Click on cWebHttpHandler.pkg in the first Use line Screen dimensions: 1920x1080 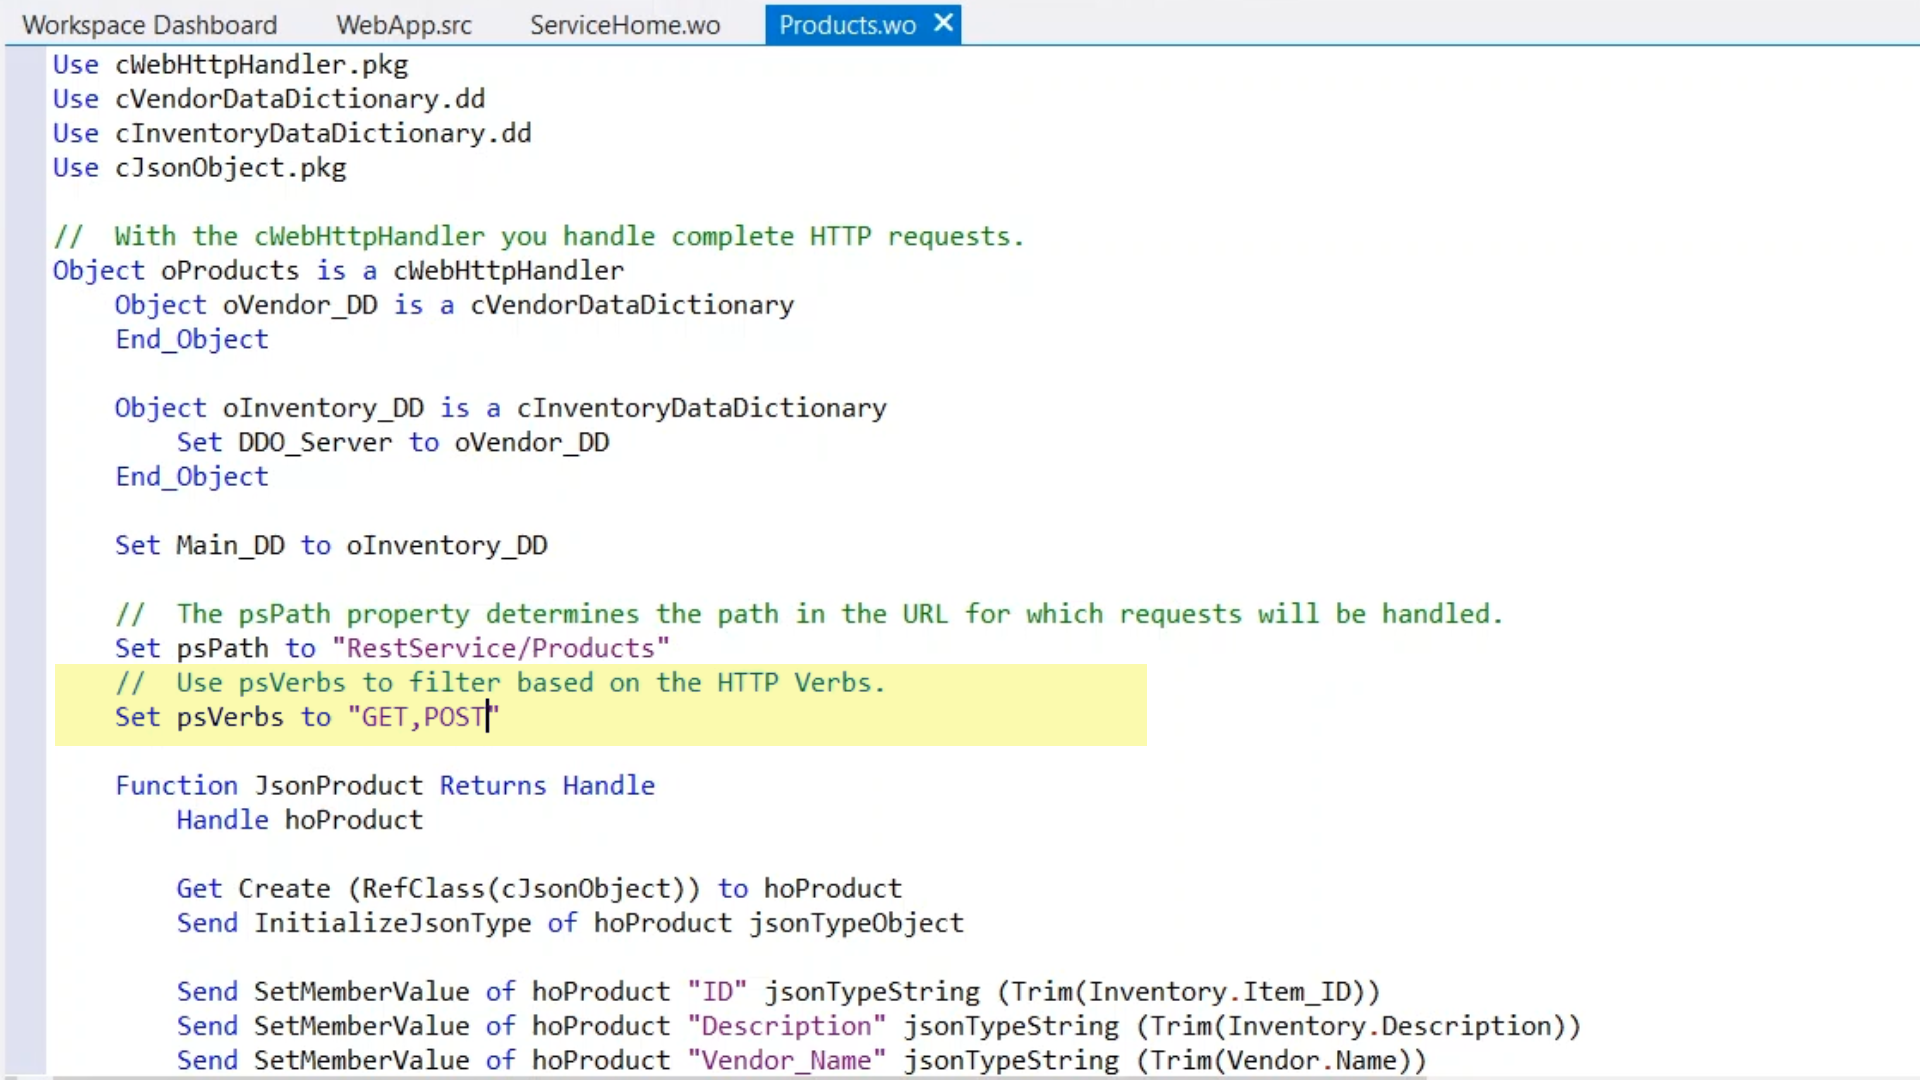click(x=261, y=65)
